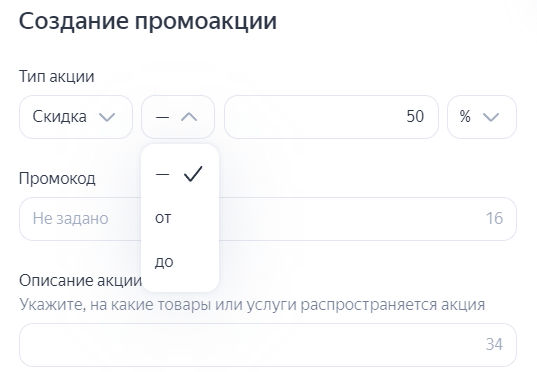537x372 pixels.
Task: Click the checkmark beside the selected dash option
Action: tap(193, 174)
